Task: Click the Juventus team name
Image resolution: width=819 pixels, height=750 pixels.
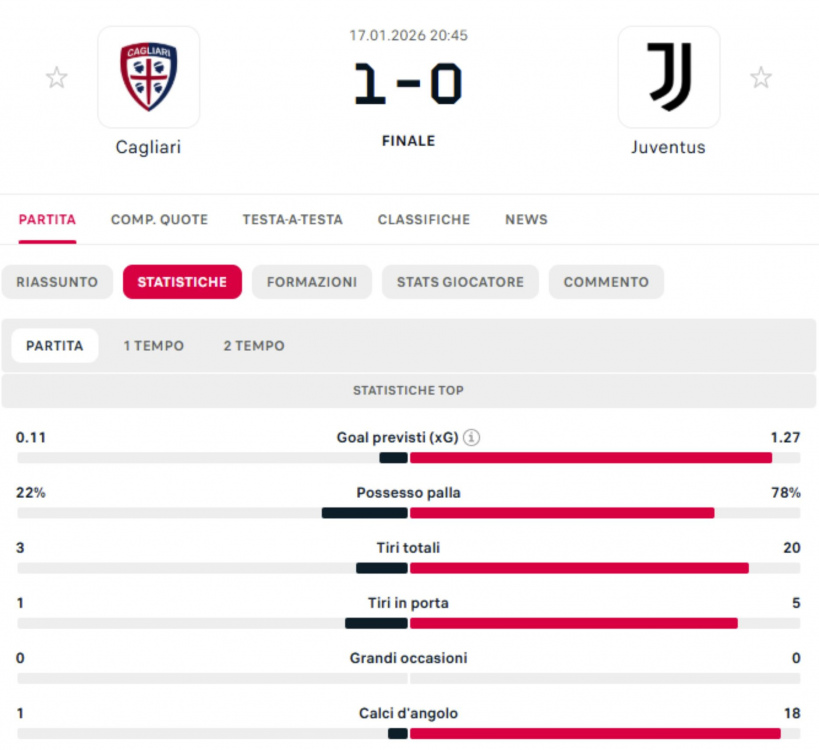Action: [x=668, y=147]
